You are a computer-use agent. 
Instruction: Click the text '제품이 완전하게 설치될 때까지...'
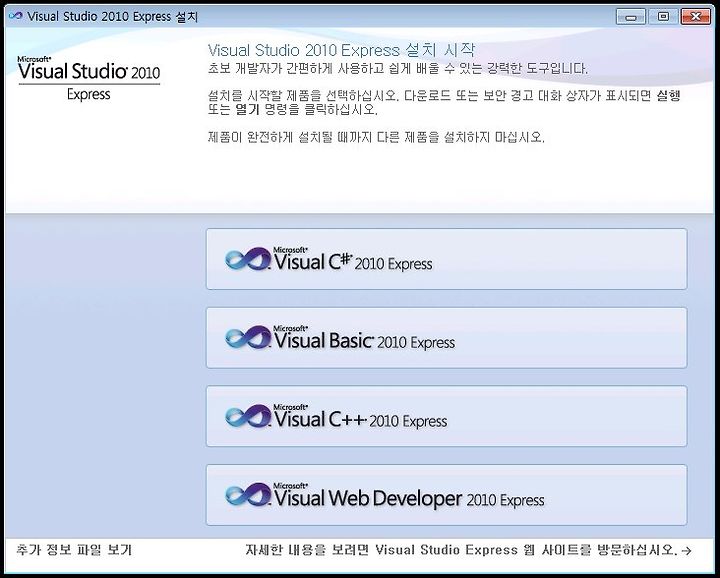(376, 137)
